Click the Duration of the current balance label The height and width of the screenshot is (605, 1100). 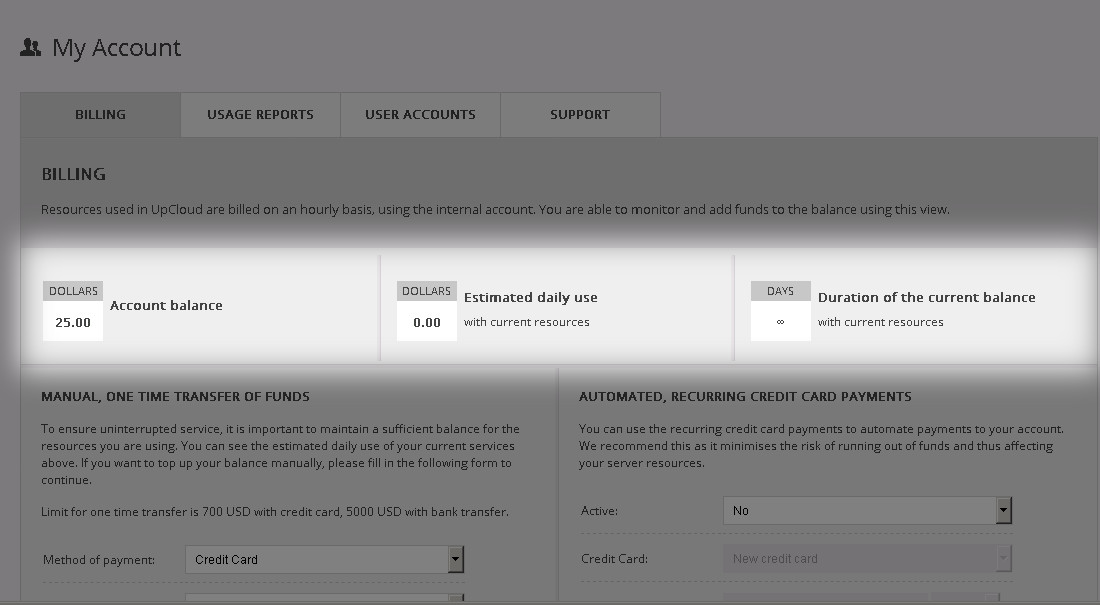click(x=926, y=298)
